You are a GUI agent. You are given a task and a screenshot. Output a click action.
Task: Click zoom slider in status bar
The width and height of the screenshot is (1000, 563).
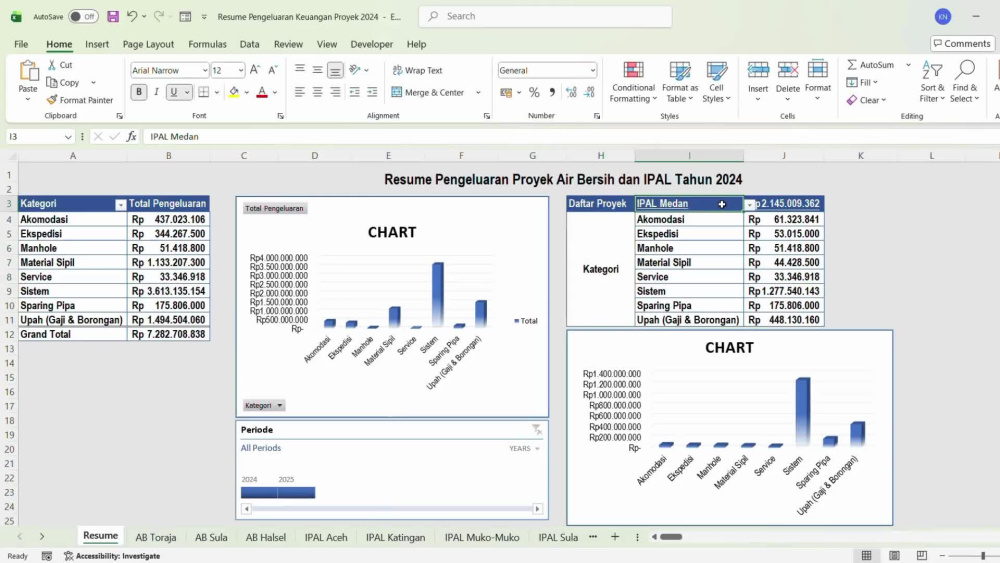tap(983, 555)
